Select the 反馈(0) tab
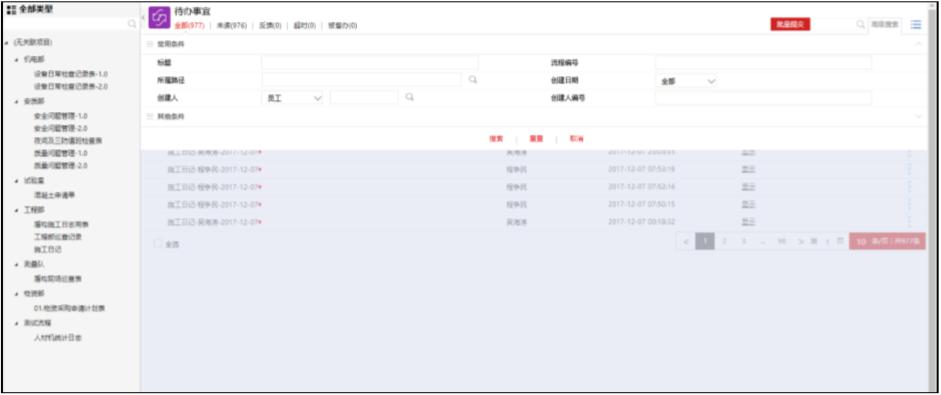 click(x=270, y=26)
